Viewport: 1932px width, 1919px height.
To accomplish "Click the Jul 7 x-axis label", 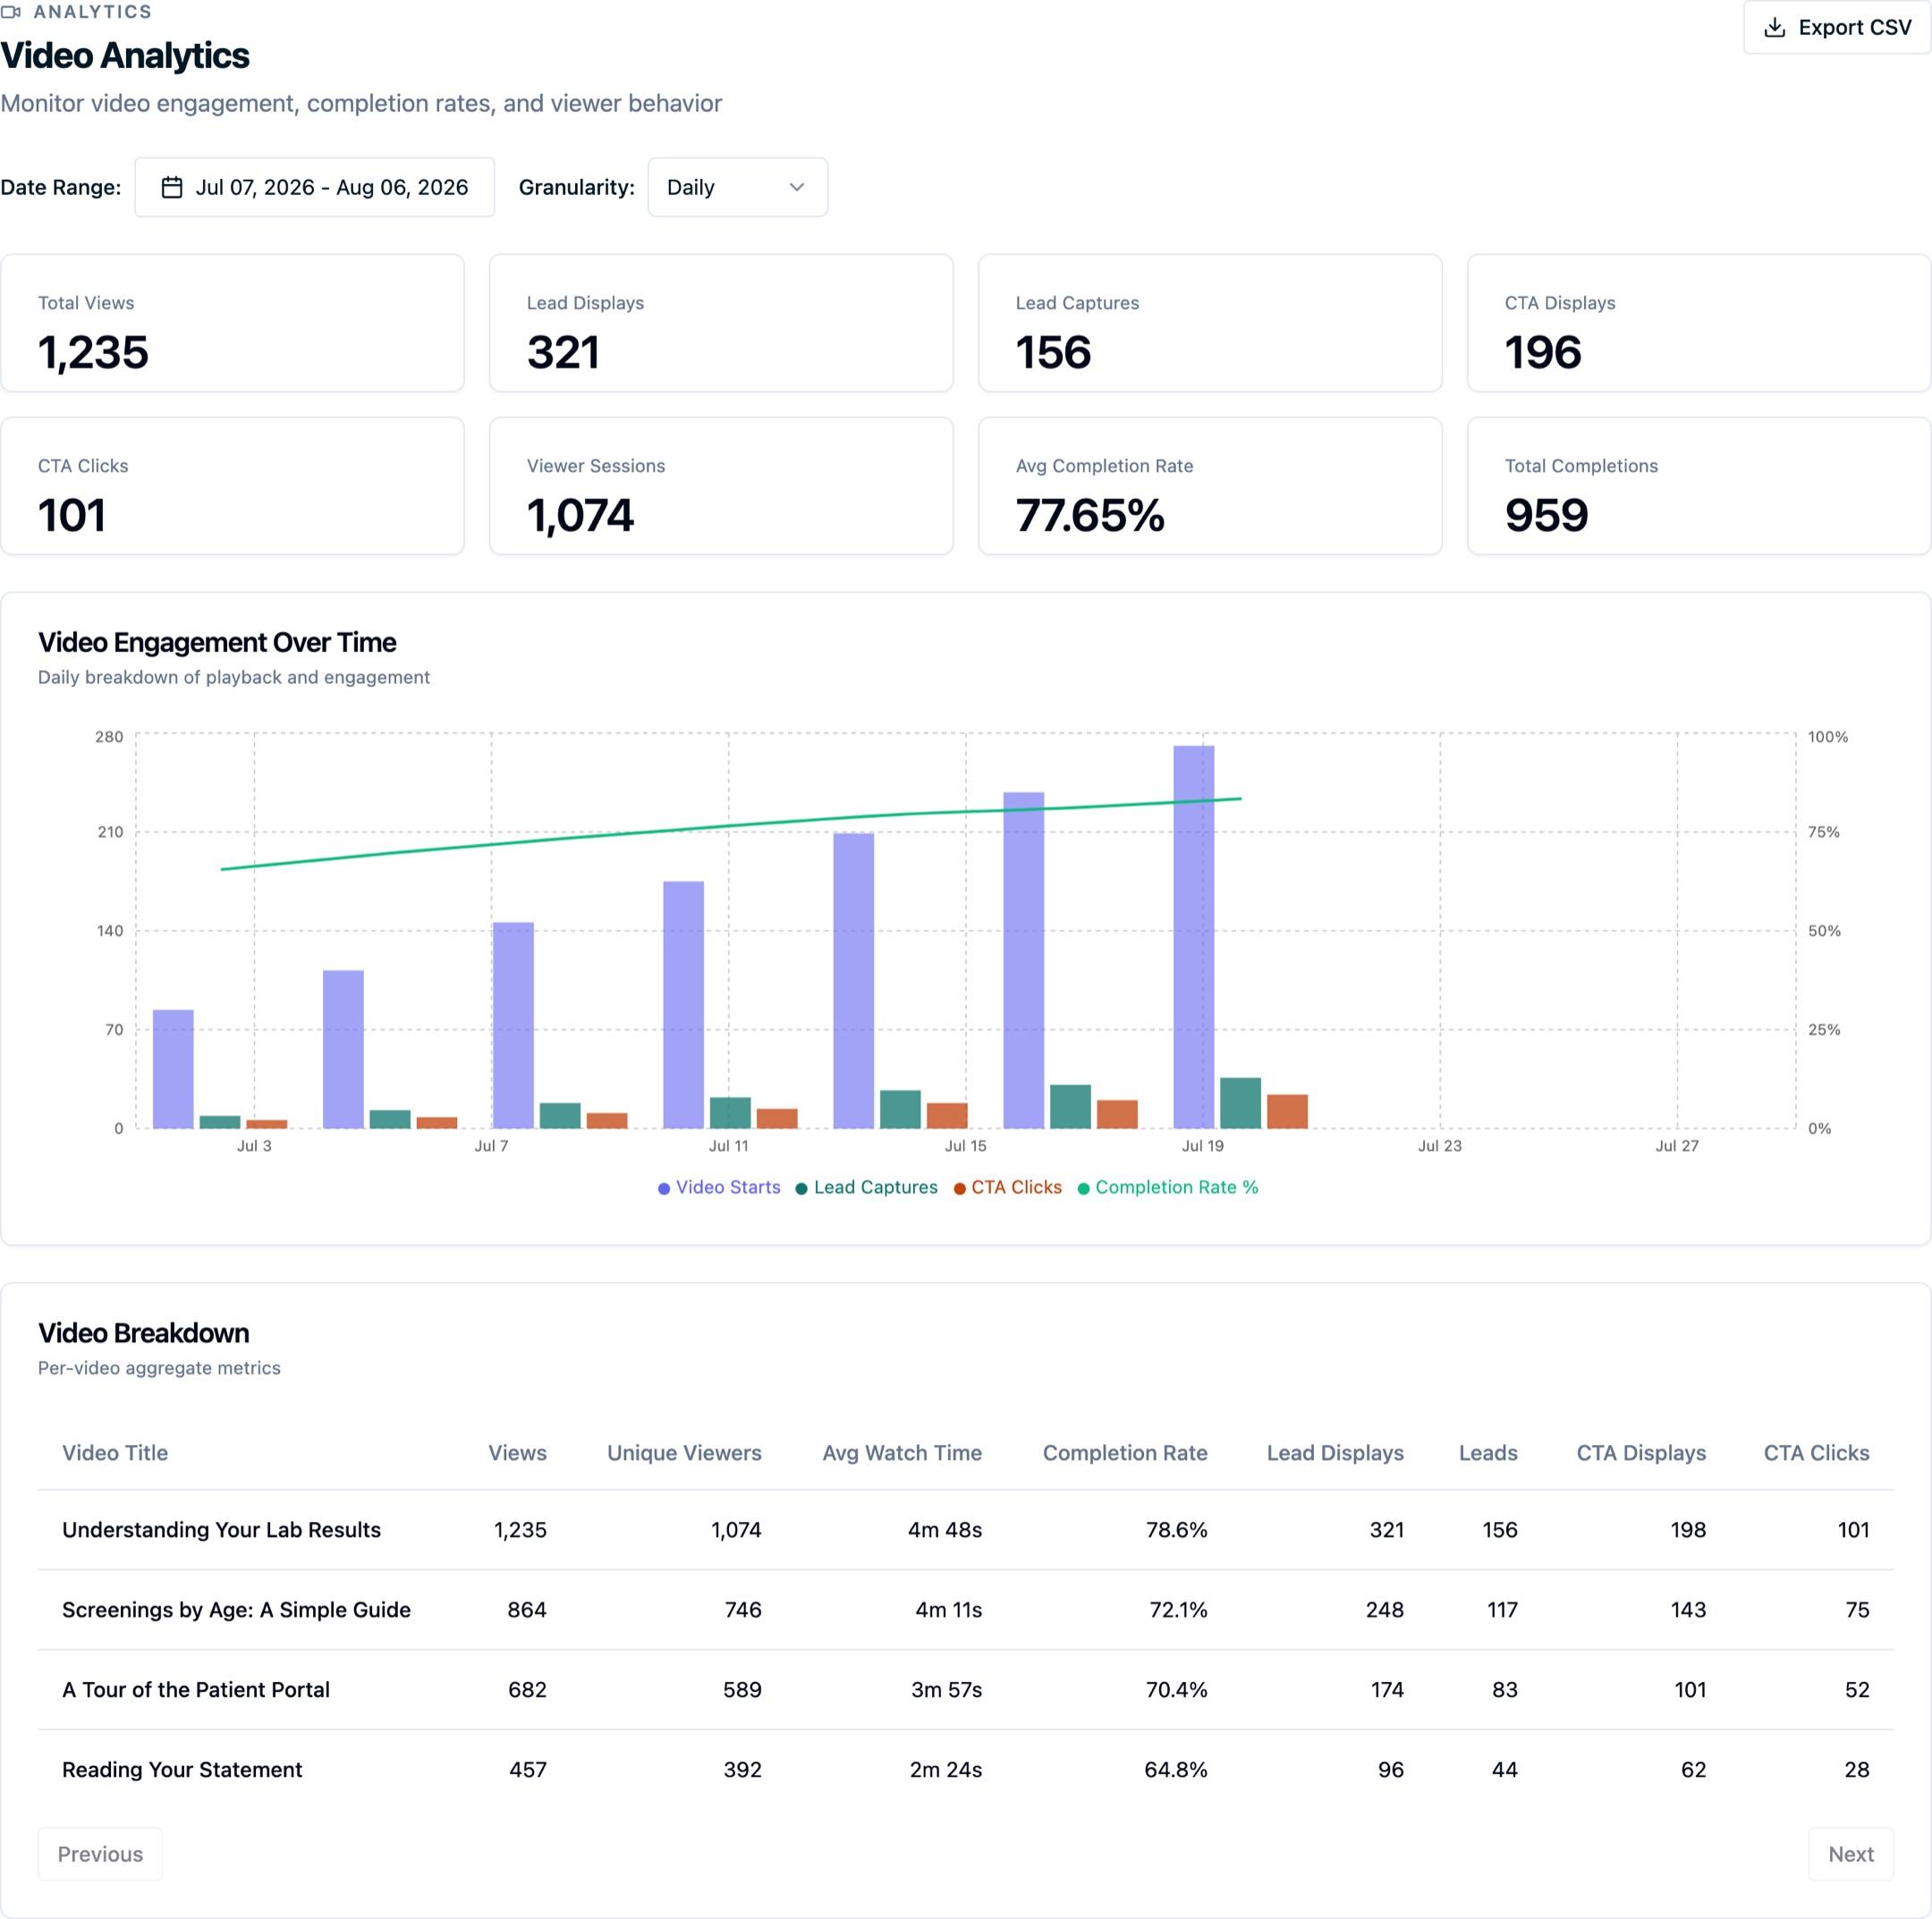I will tap(491, 1145).
